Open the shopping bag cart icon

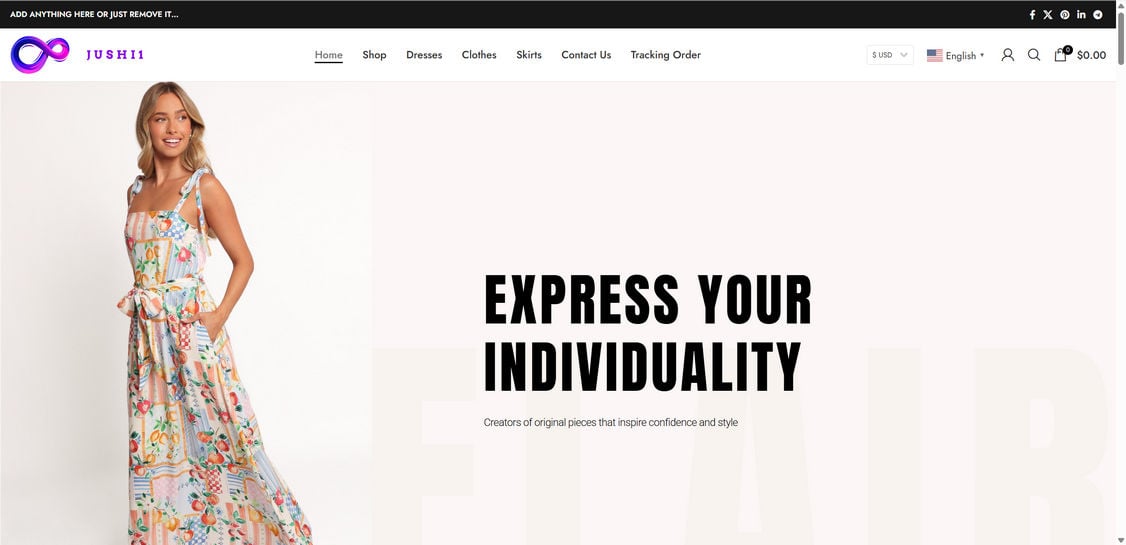click(x=1060, y=55)
